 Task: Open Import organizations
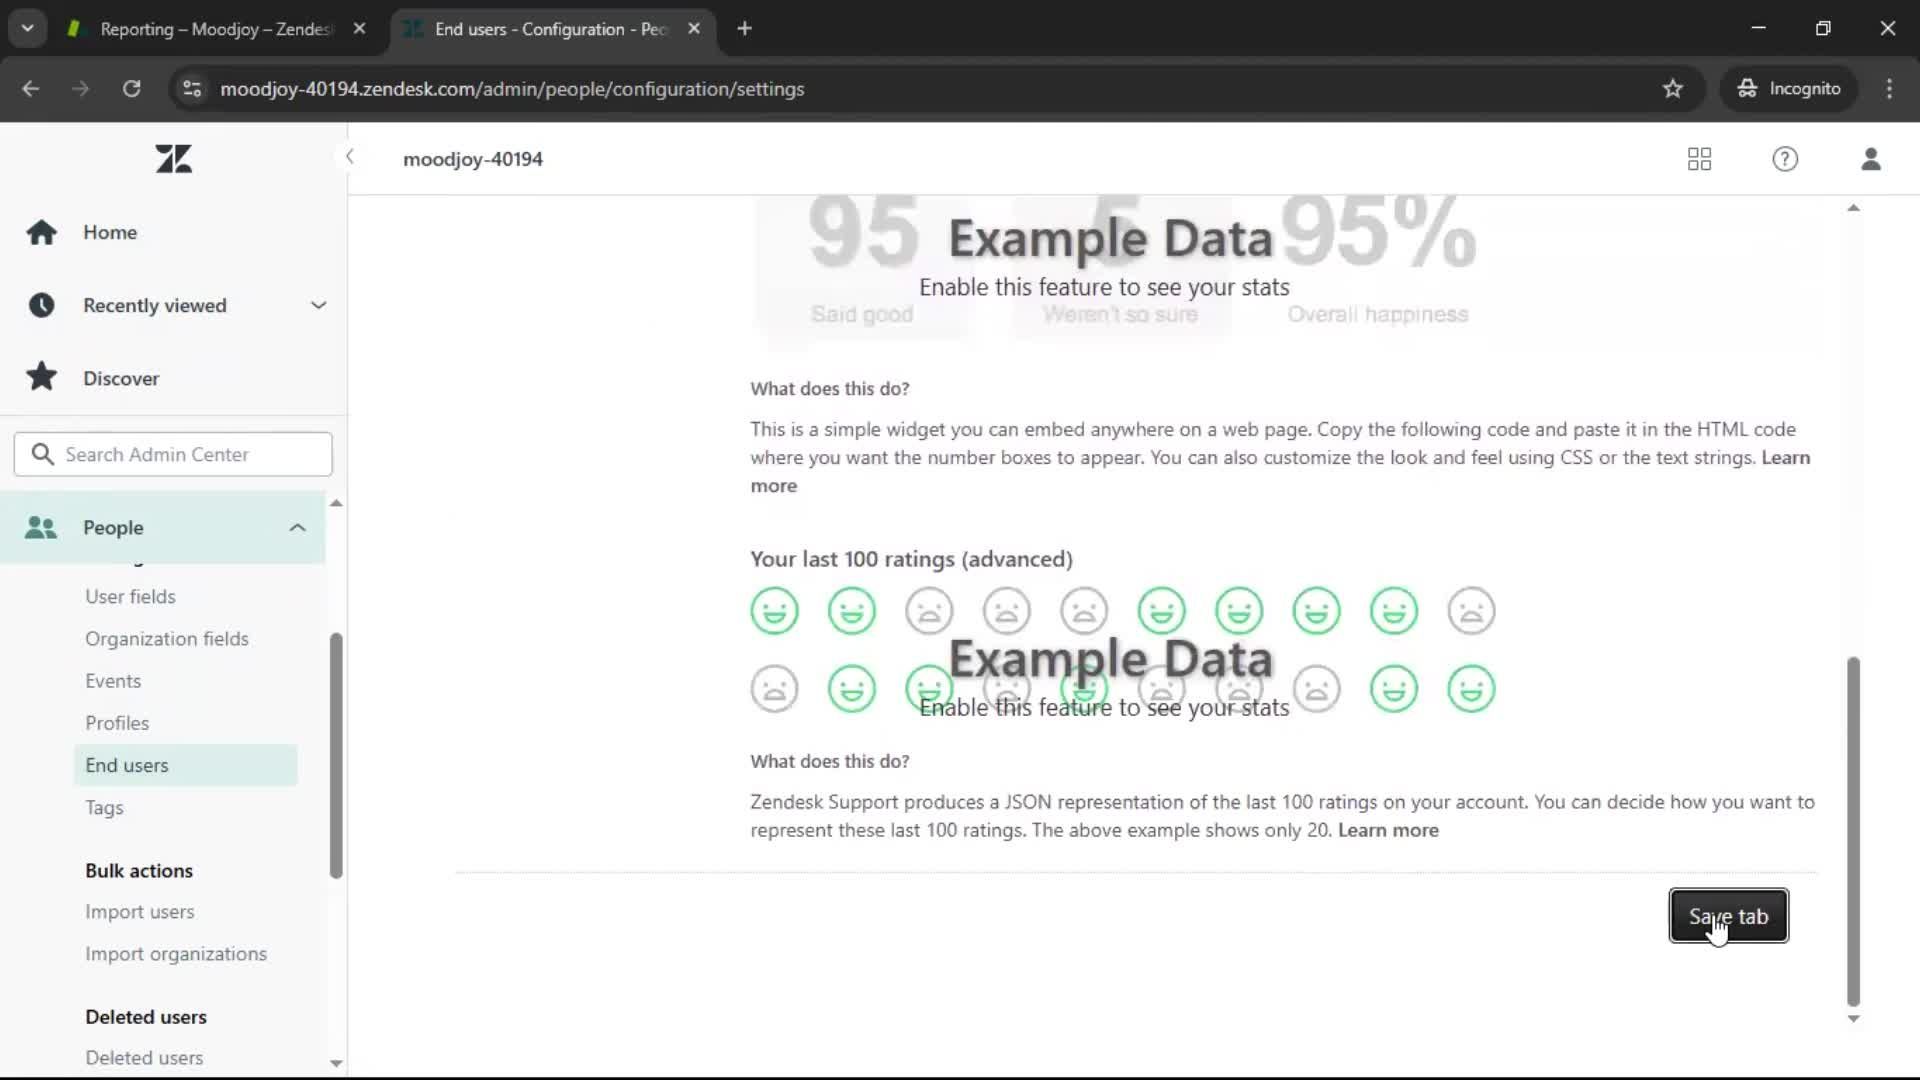pyautogui.click(x=176, y=954)
